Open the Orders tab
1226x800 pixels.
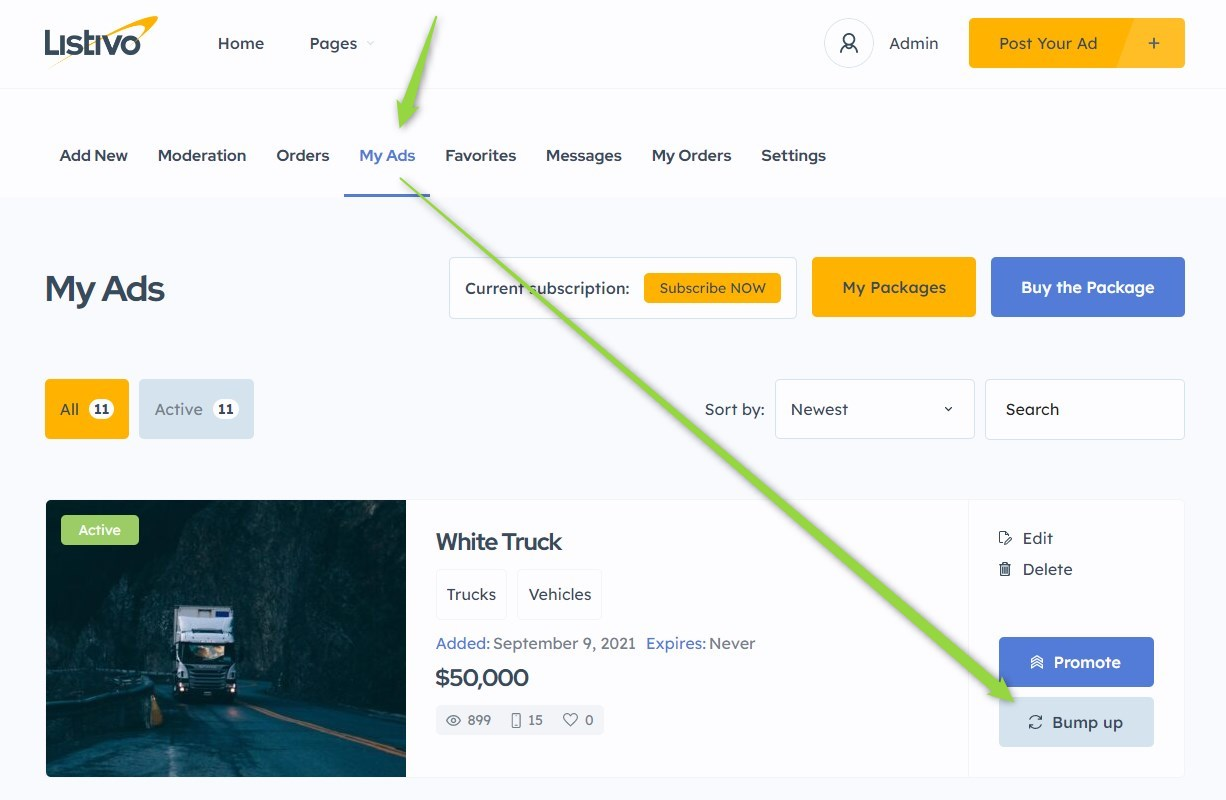coord(303,155)
